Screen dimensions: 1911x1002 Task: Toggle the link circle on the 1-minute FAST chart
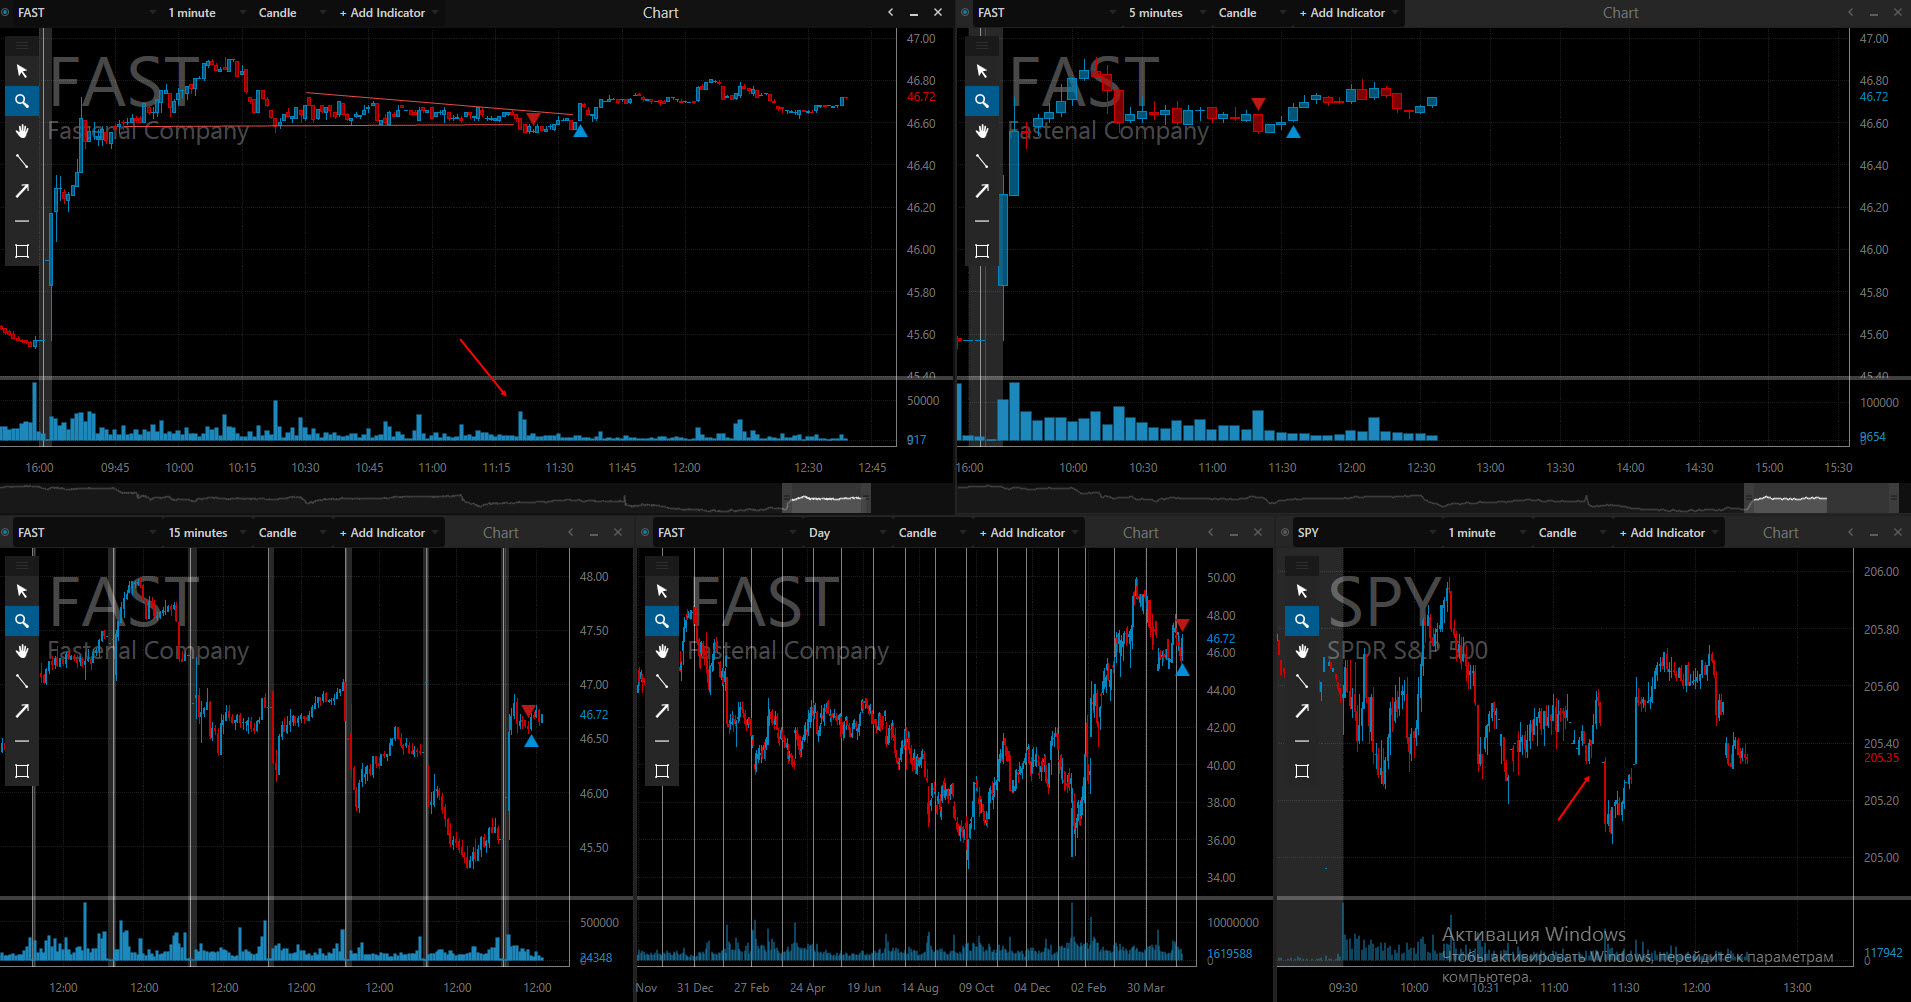[6, 13]
